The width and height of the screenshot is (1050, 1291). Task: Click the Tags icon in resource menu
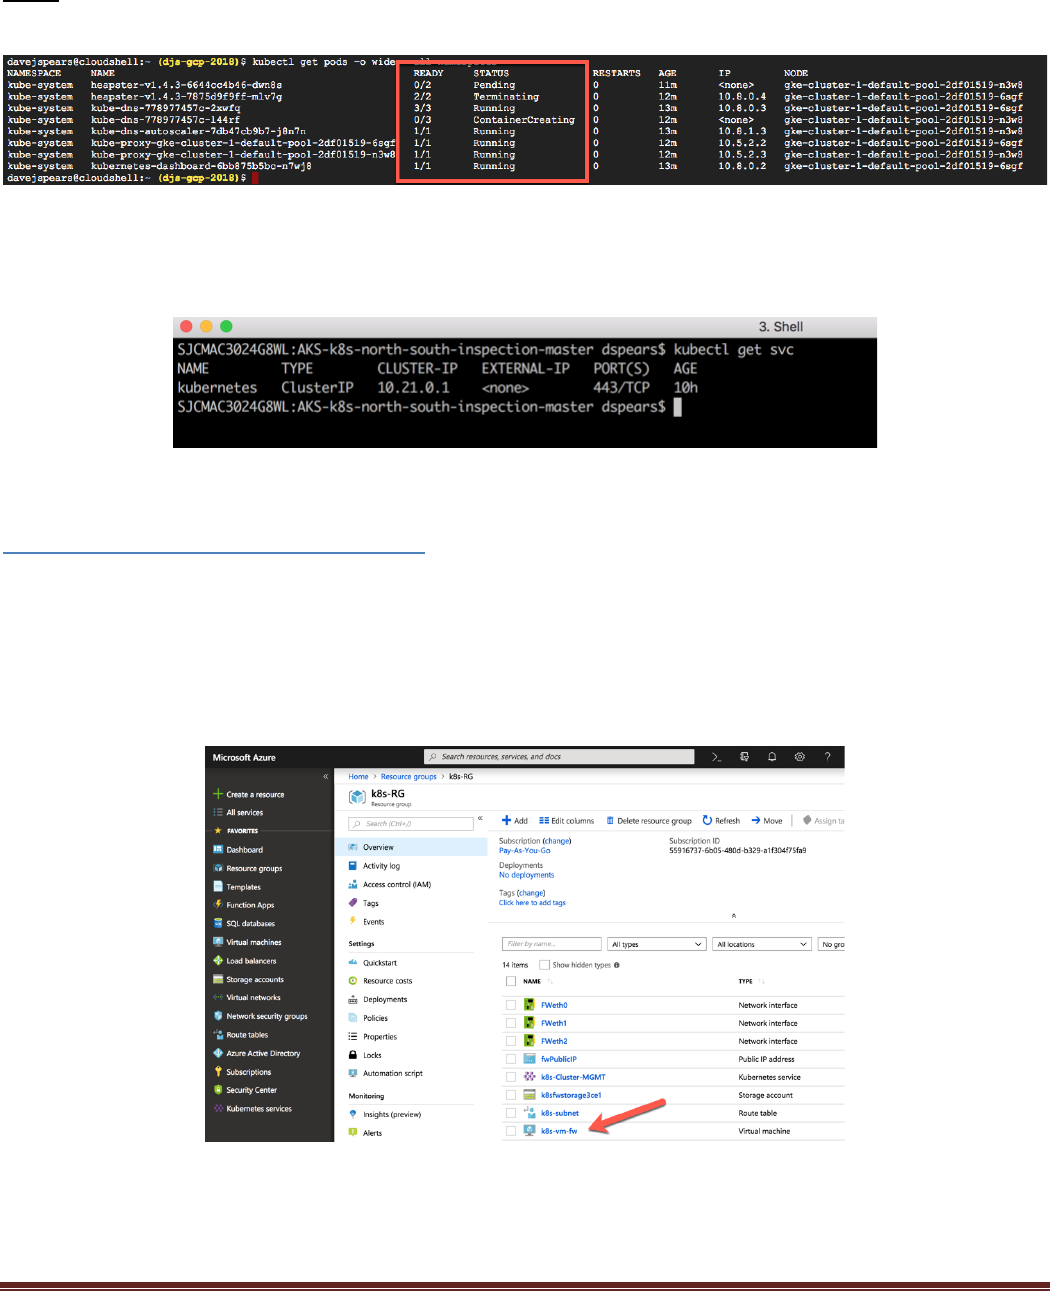coord(353,902)
